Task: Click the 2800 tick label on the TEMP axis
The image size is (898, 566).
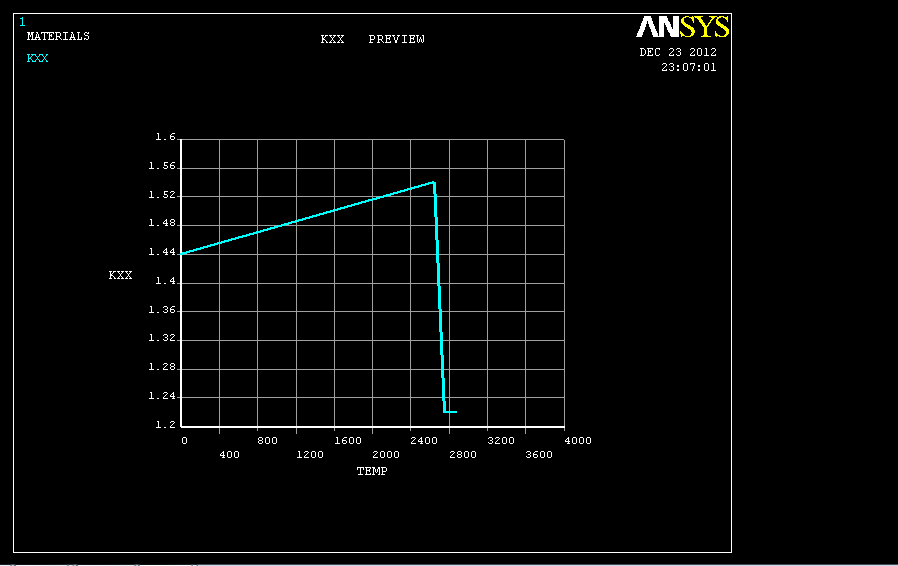Action: [463, 454]
